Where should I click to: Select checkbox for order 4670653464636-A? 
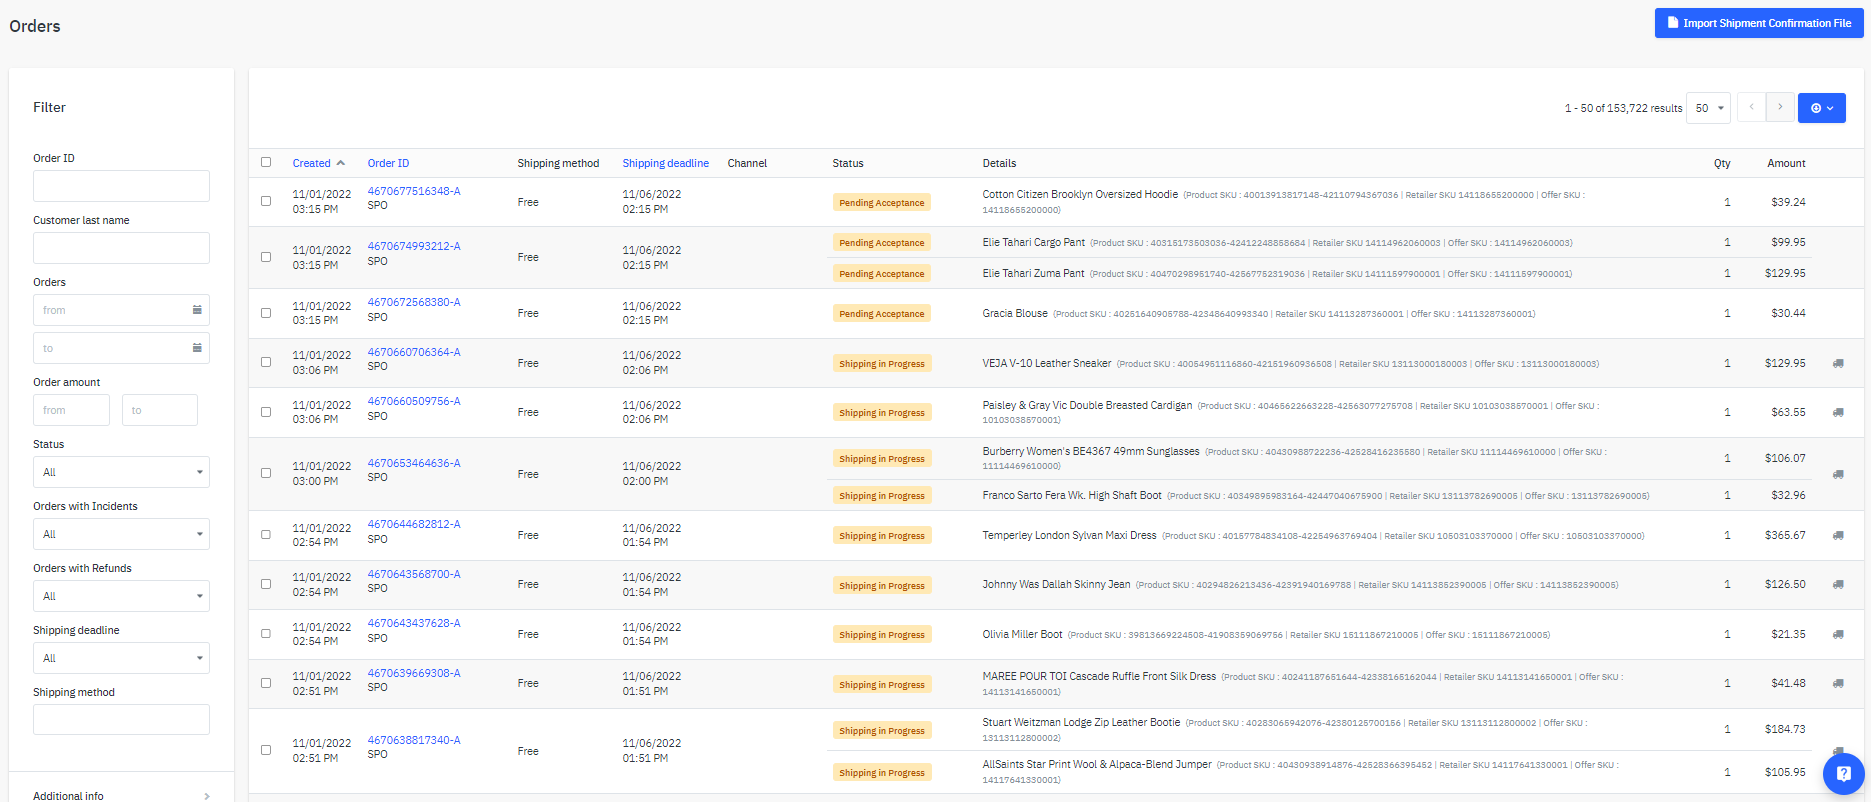(x=266, y=473)
